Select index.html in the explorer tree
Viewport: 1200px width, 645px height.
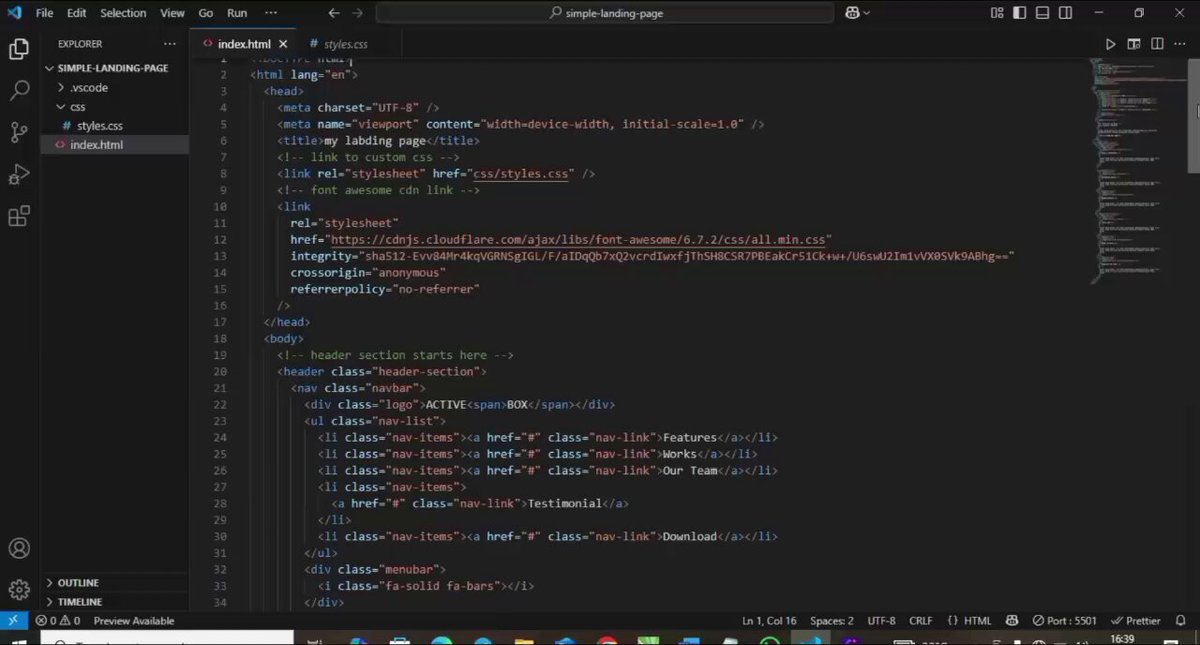(x=96, y=145)
